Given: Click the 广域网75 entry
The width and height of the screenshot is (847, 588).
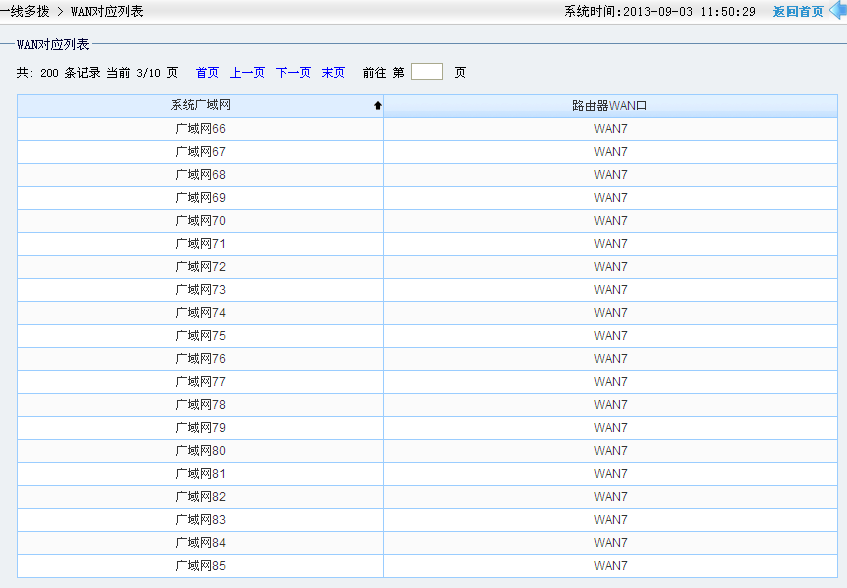Looking at the screenshot, I should click(200, 336).
